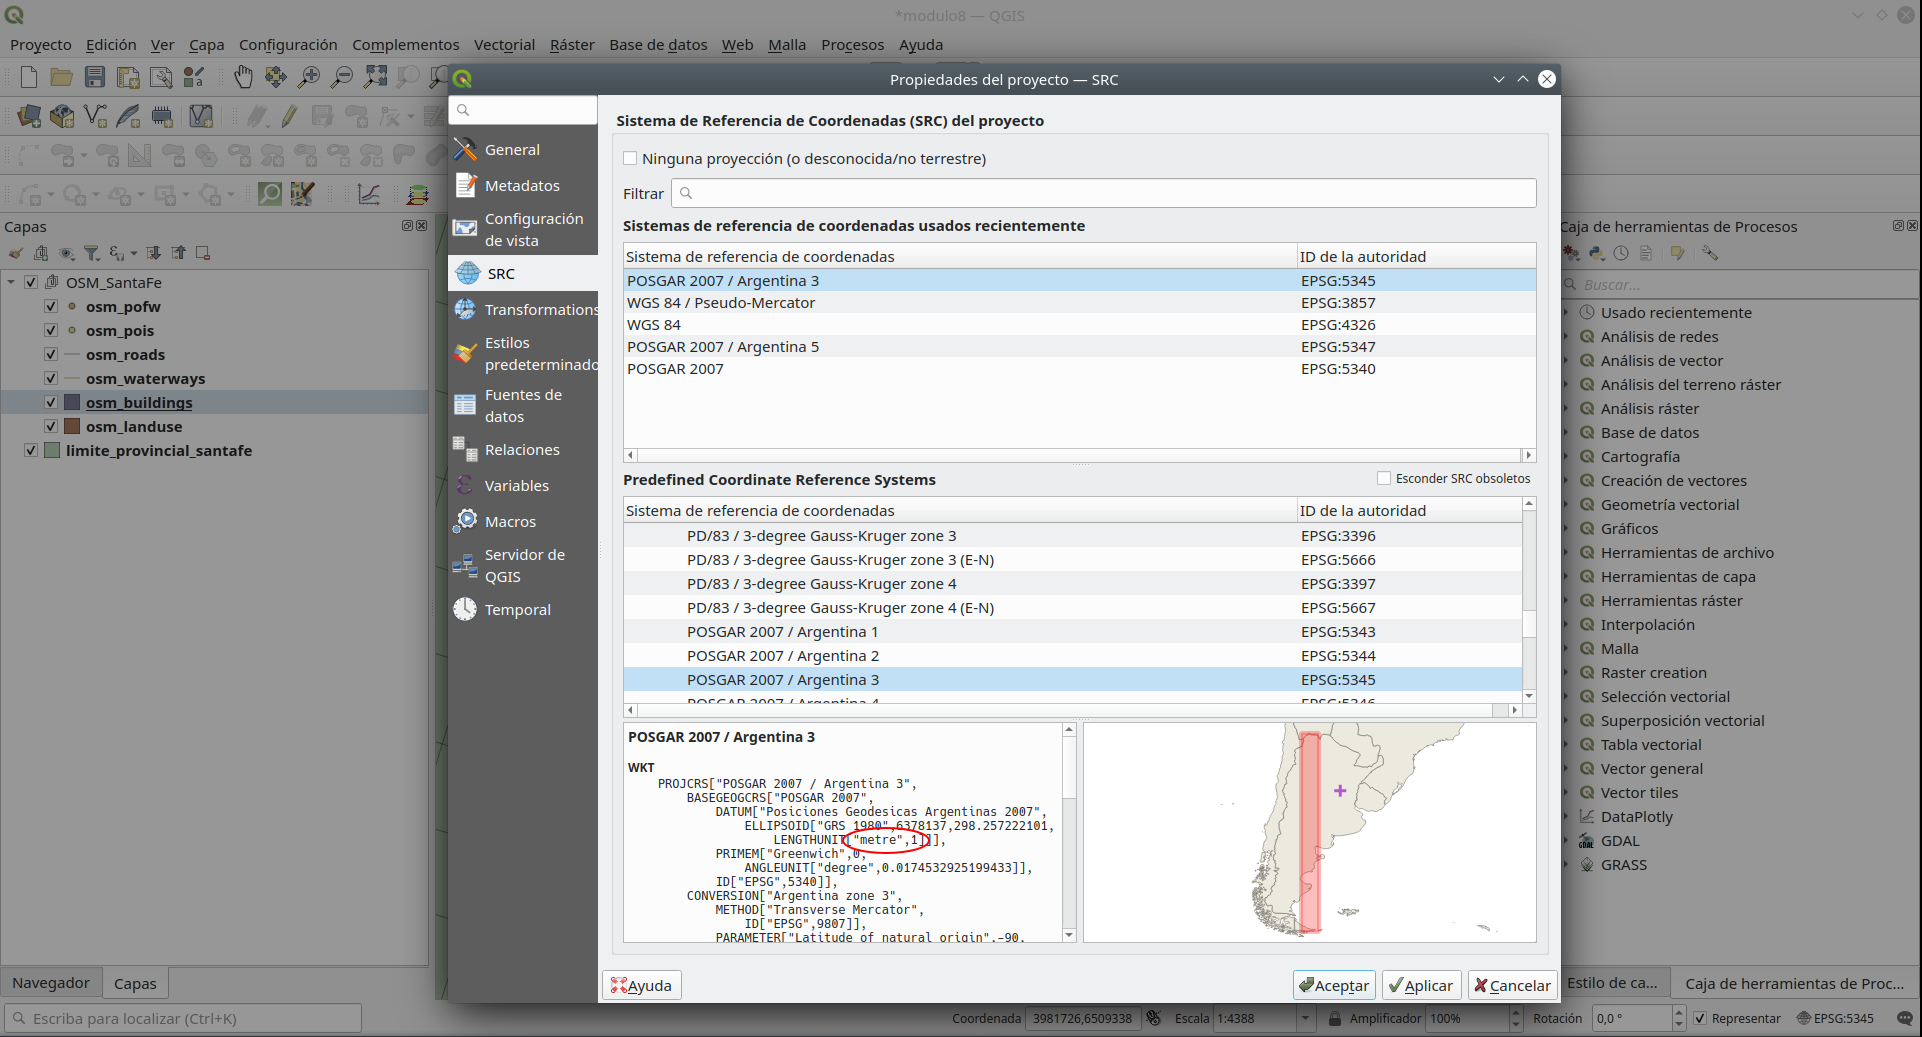Select WGS 84 / Pseudo-Mercator recent CRS
Screen dimensions: 1922x1037
1079,302
